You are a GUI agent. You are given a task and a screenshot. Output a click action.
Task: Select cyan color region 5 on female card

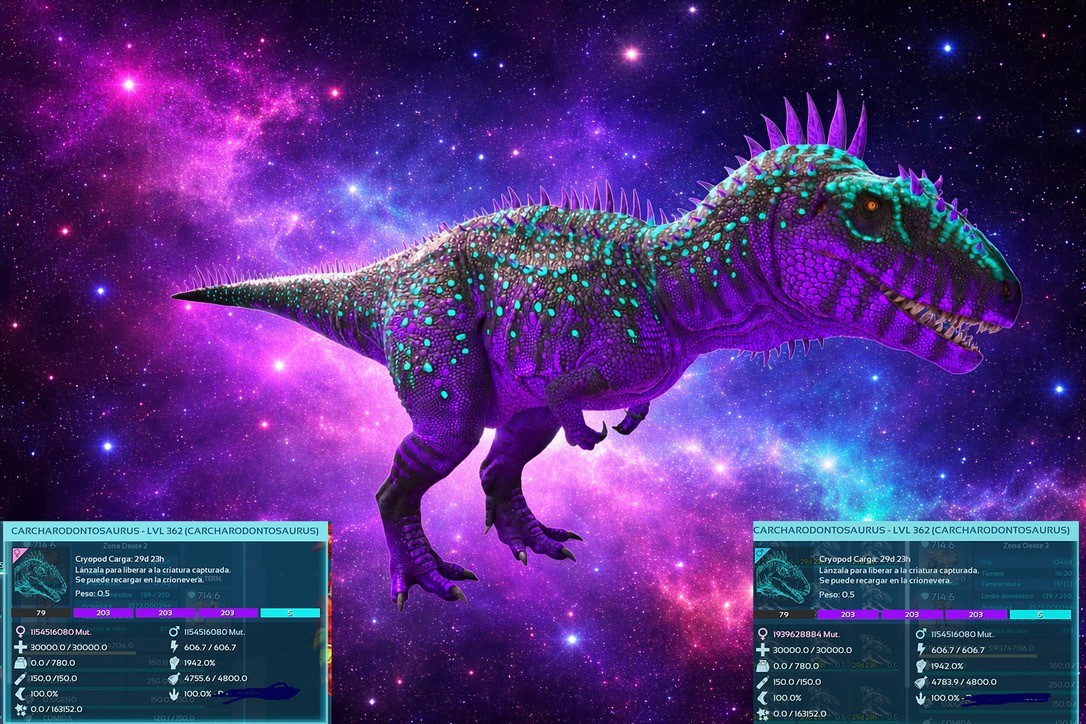coord(290,612)
